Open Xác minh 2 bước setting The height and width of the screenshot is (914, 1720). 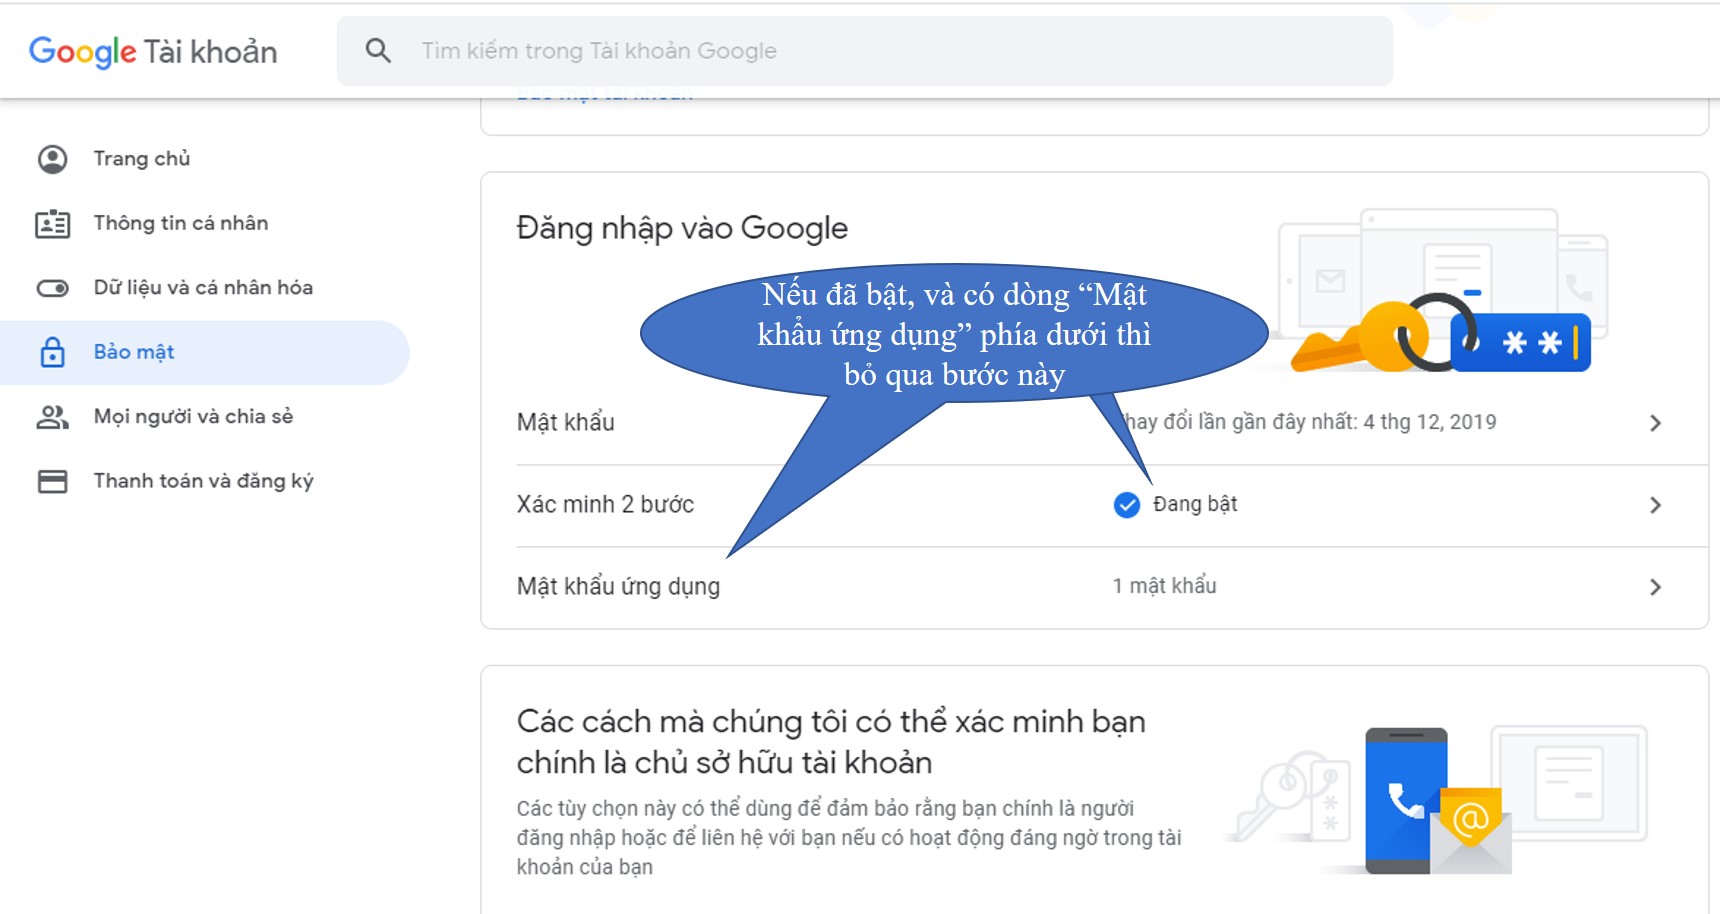pos(605,504)
